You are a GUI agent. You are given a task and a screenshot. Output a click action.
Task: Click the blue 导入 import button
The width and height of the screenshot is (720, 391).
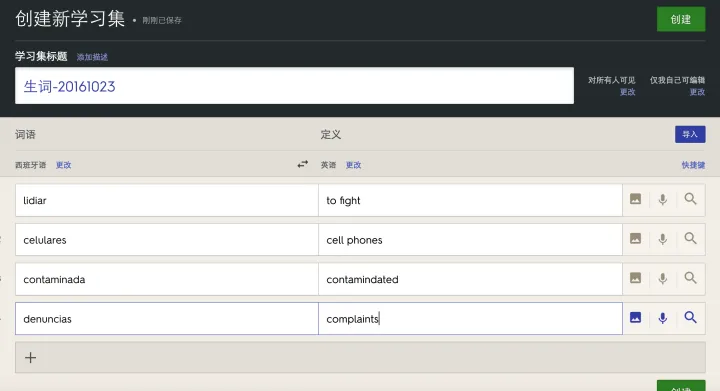click(690, 134)
